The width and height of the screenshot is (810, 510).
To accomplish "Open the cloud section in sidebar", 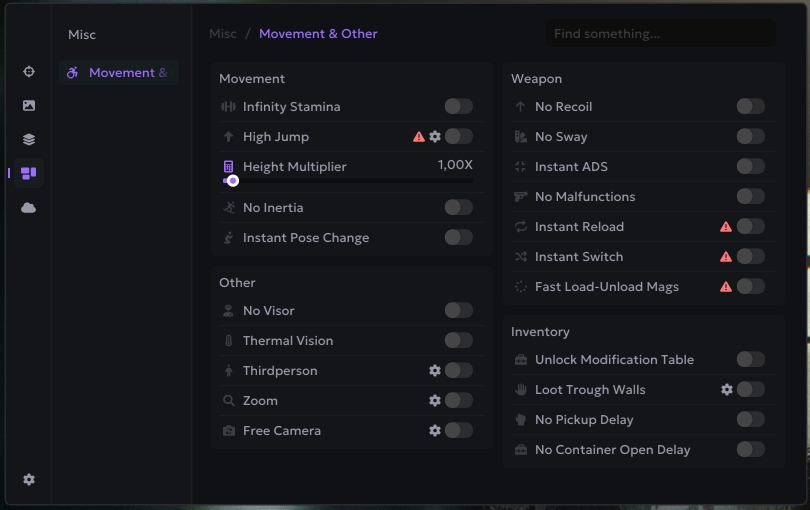I will pos(29,207).
